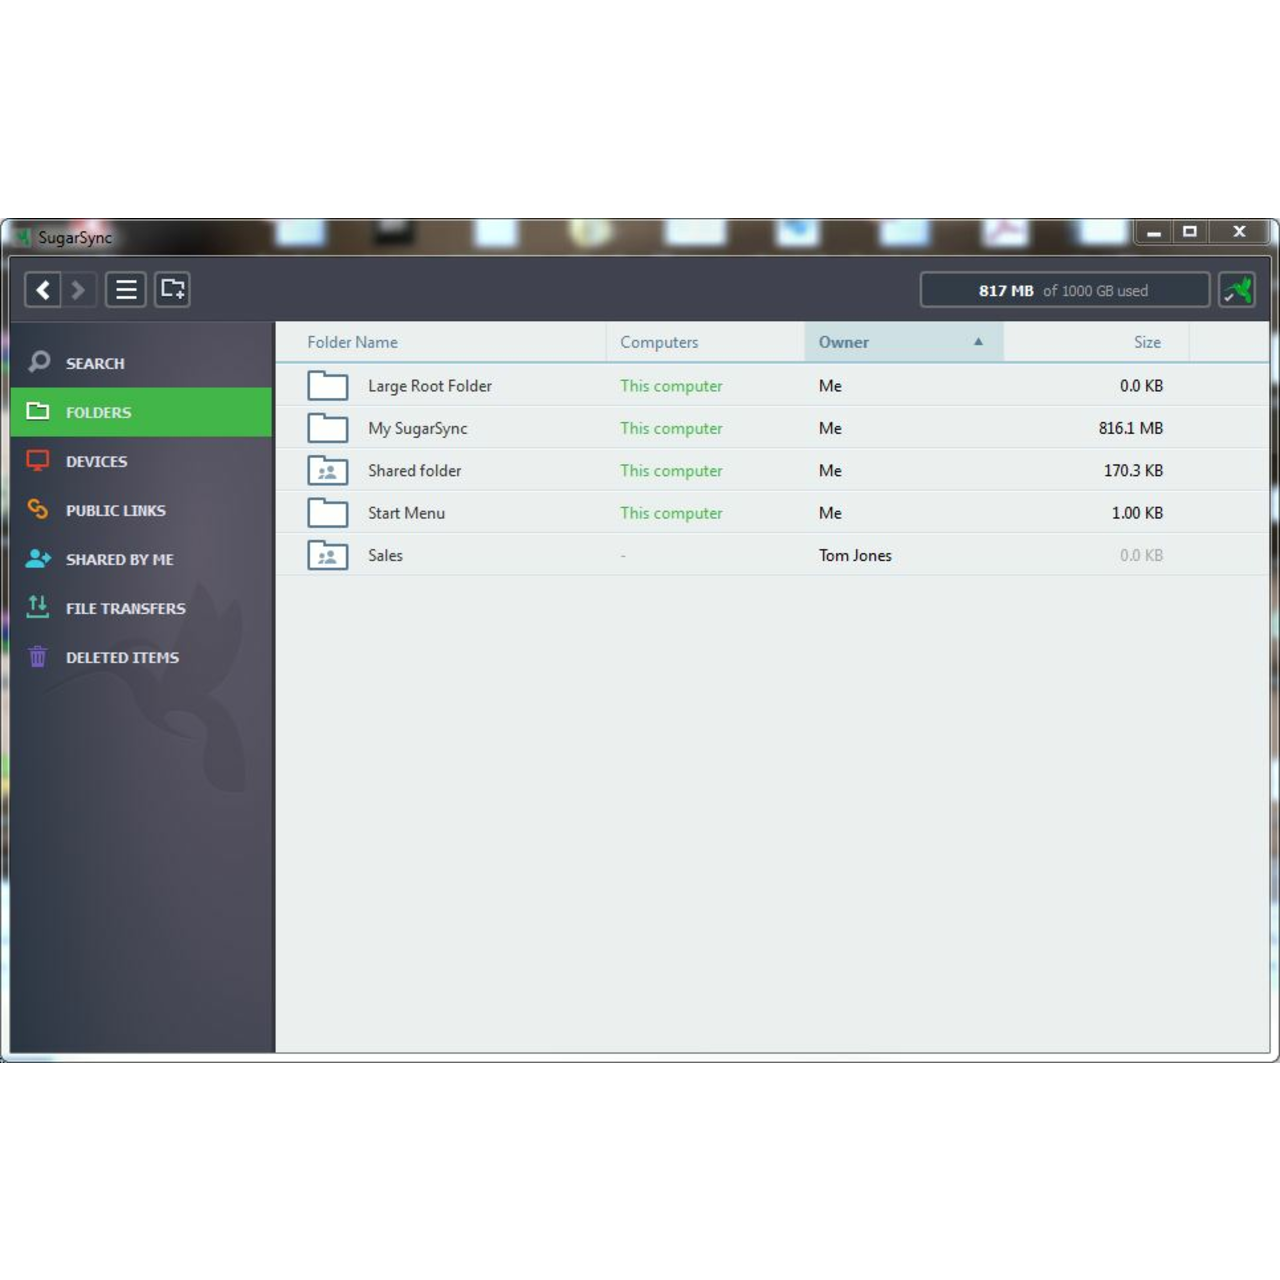Open the Devices section
This screenshot has width=1280, height=1280.
tap(141, 461)
